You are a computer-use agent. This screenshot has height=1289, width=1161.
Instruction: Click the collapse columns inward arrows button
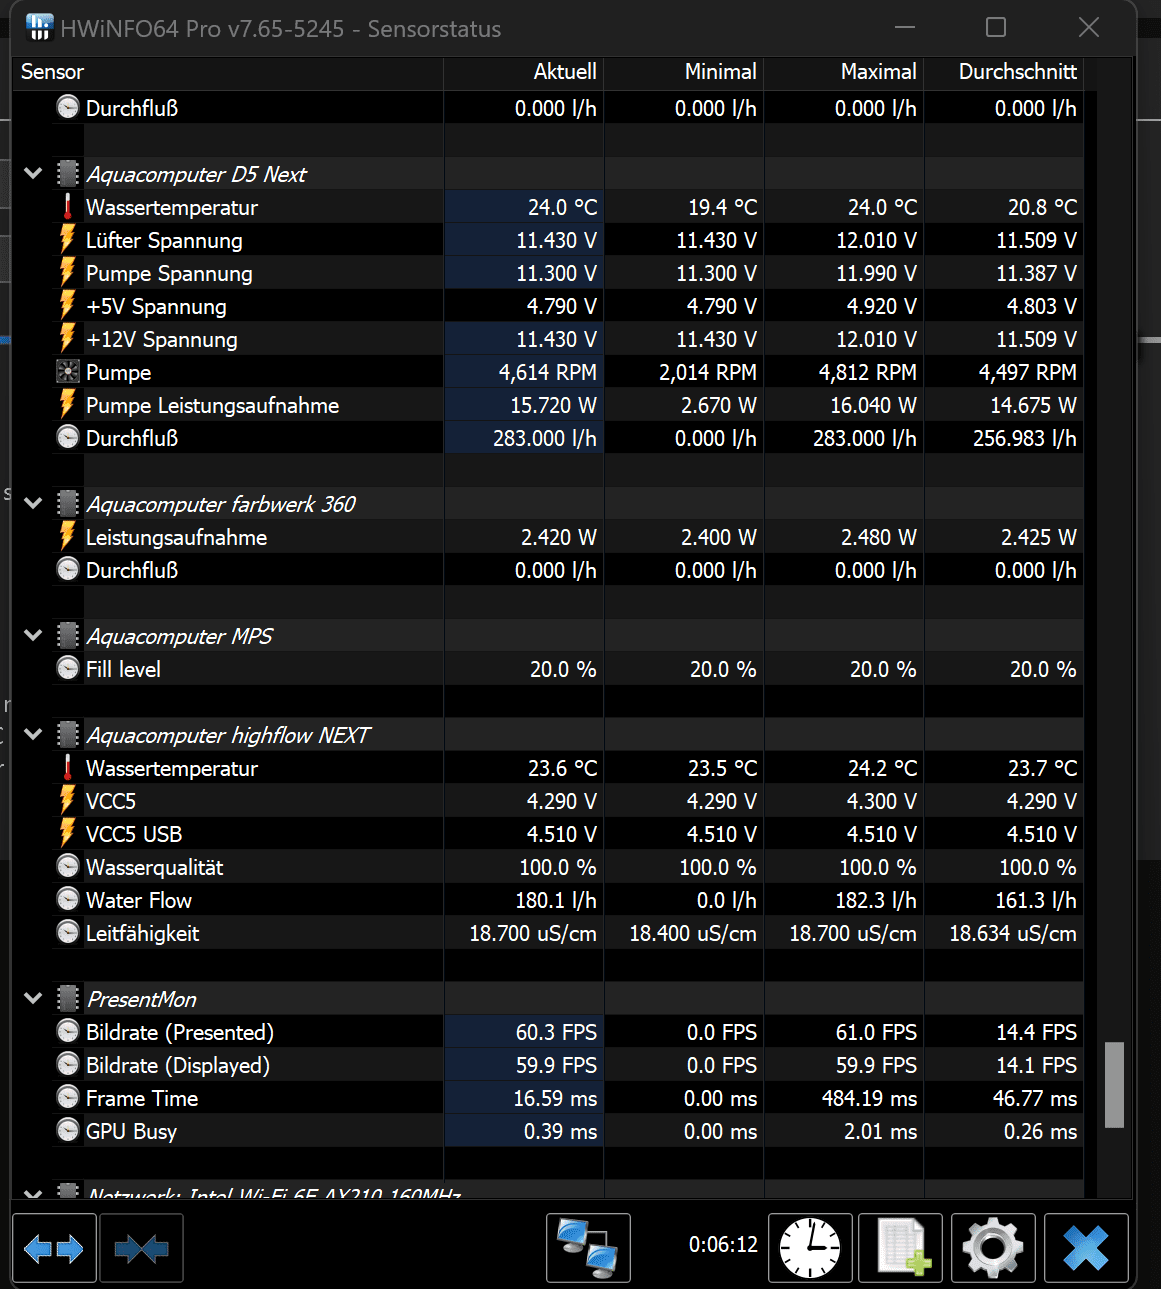pos(141,1247)
